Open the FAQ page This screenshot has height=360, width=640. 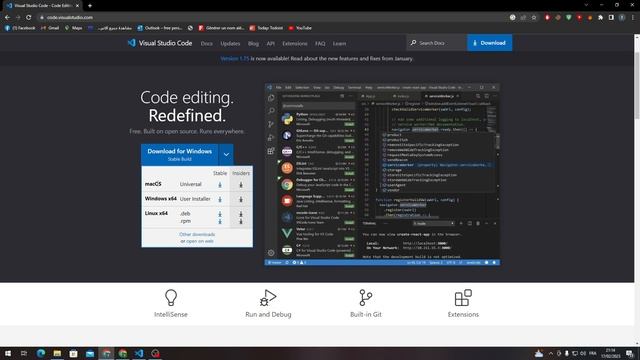320,43
